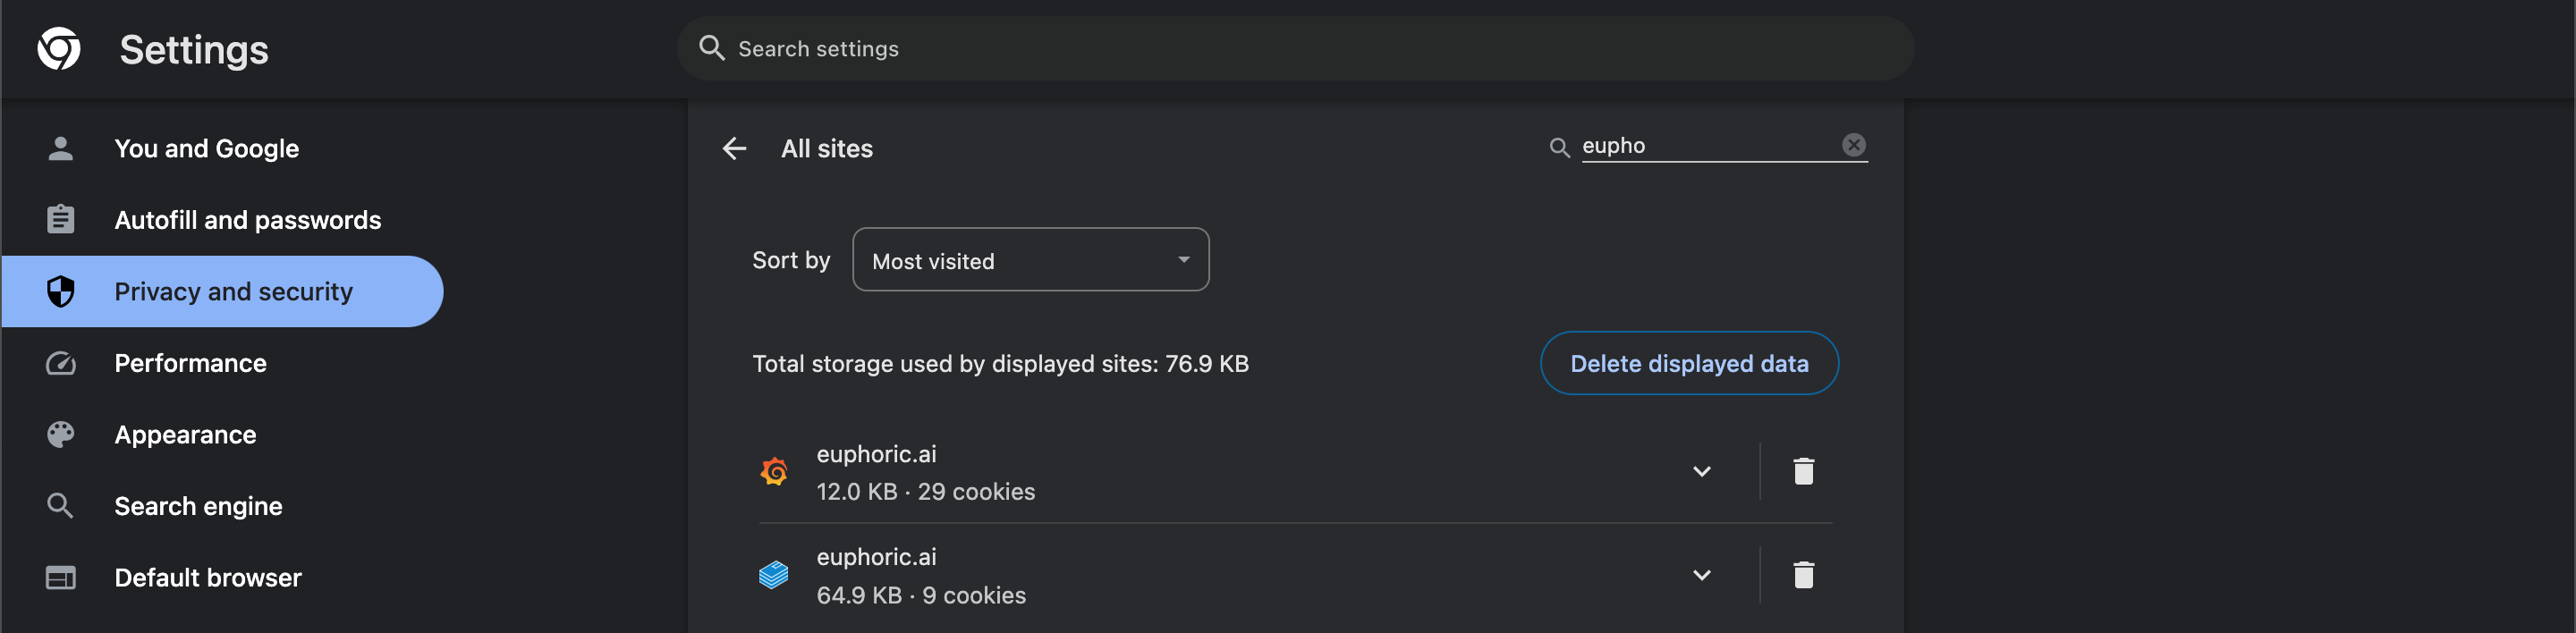Expand the first euphoric.ai site entry

click(1701, 472)
